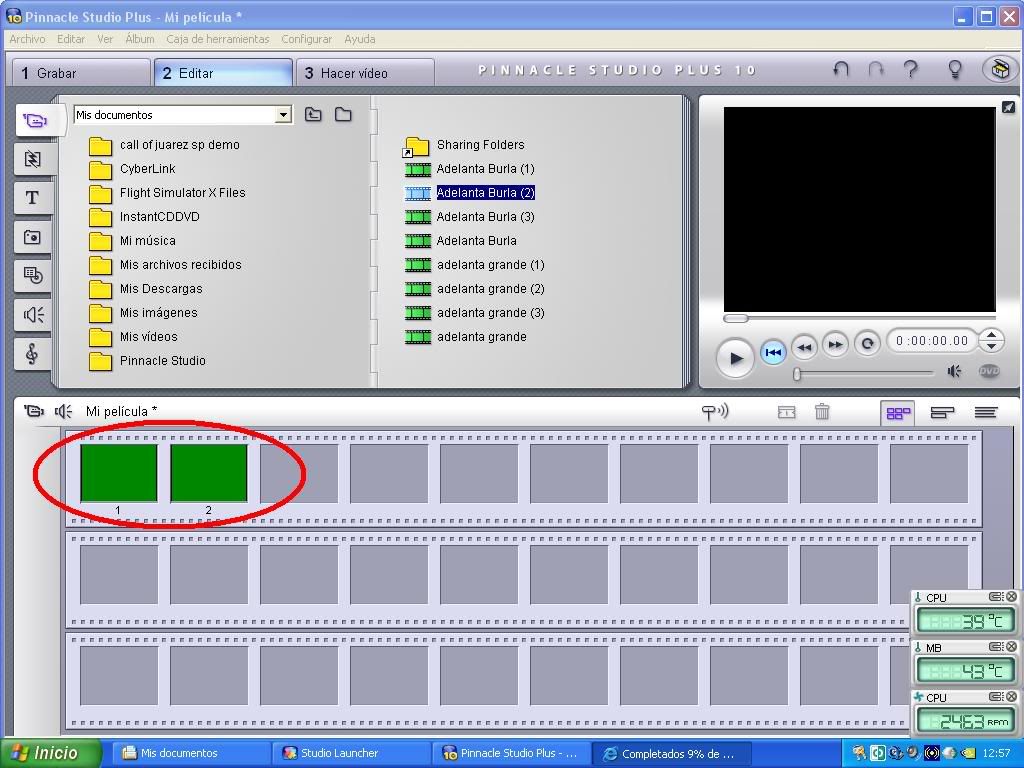The image size is (1024, 768).
Task: Click the premium content box icon
Action: [x=999, y=69]
